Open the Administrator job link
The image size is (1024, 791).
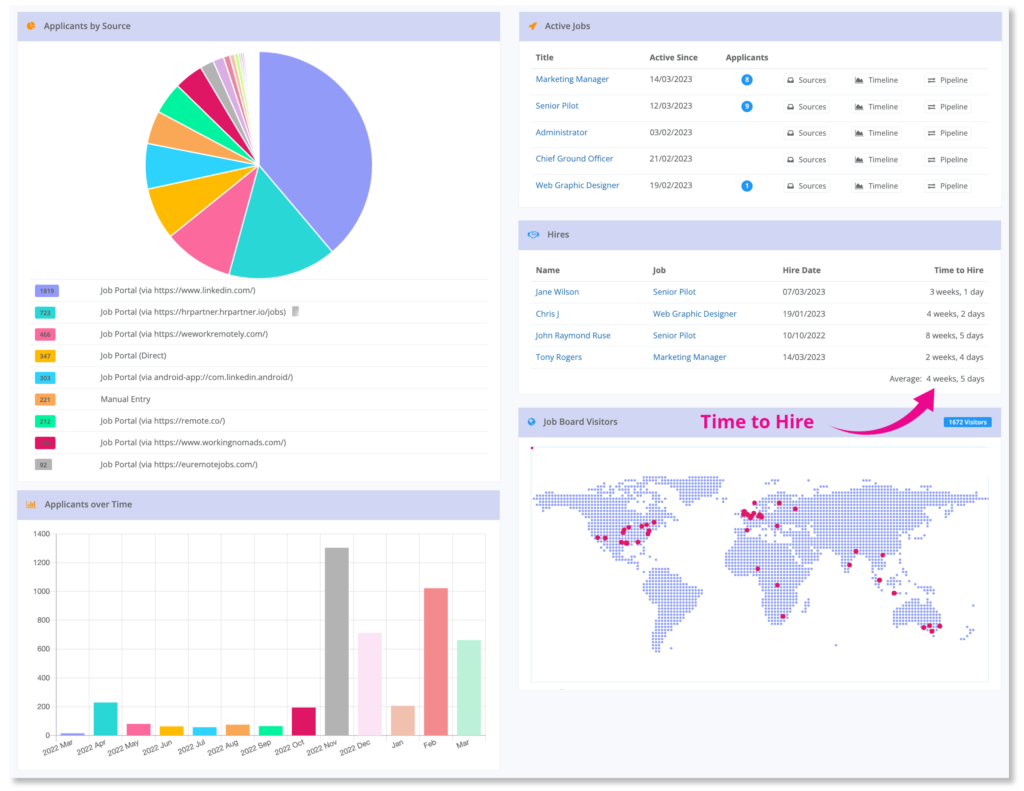coord(562,133)
